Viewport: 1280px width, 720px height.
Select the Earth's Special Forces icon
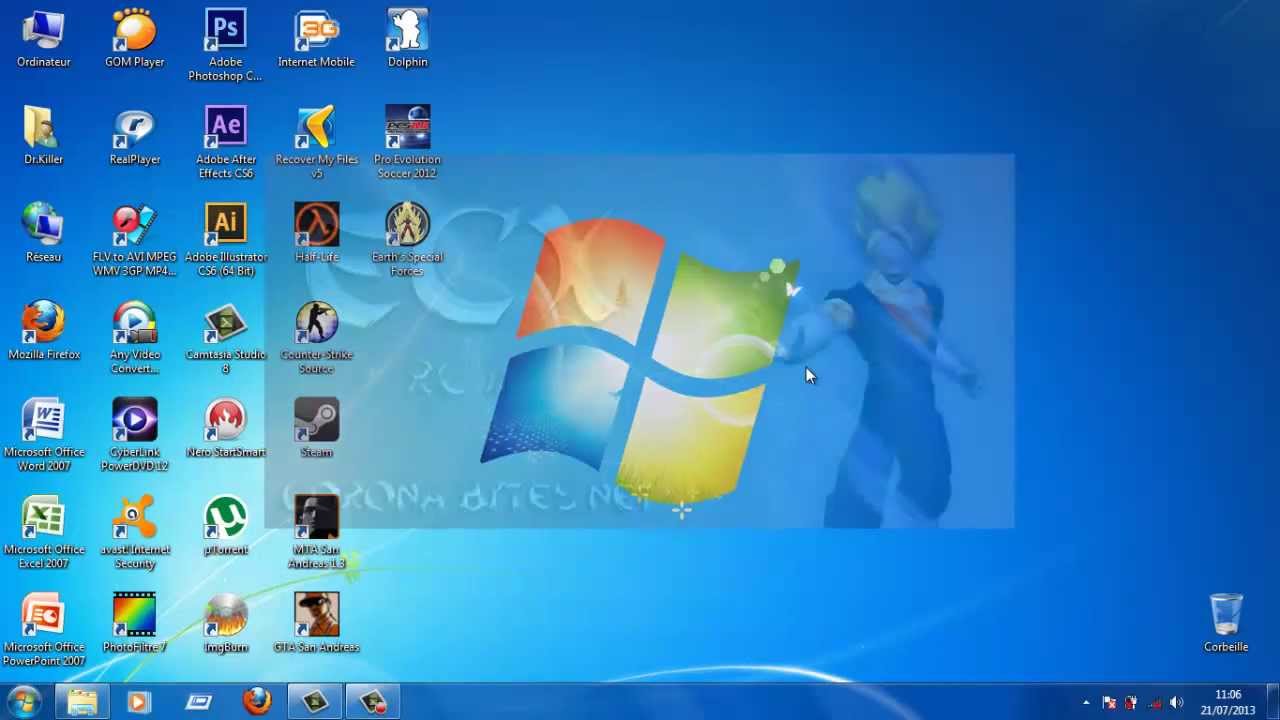407,241
